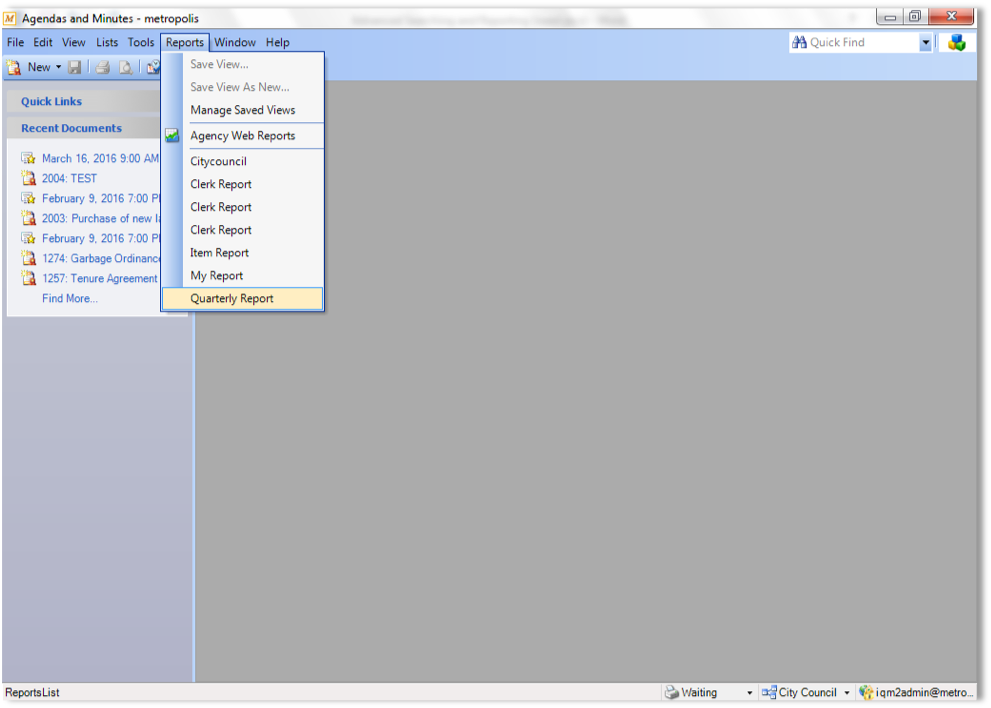Expand the Waiting status dropdown arrow
This screenshot has width=991, height=708.
pos(750,693)
